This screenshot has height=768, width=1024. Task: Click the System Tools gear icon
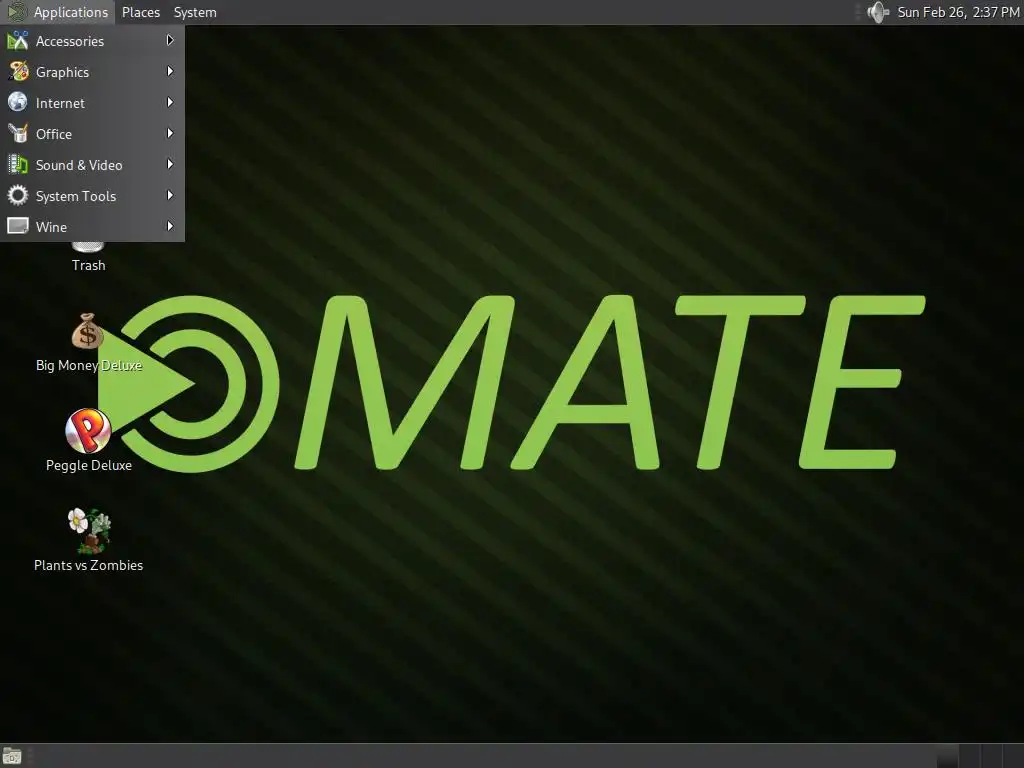(18, 195)
